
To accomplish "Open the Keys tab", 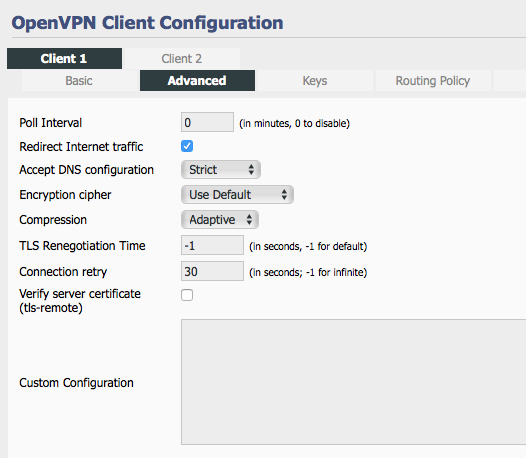I will 315,81.
